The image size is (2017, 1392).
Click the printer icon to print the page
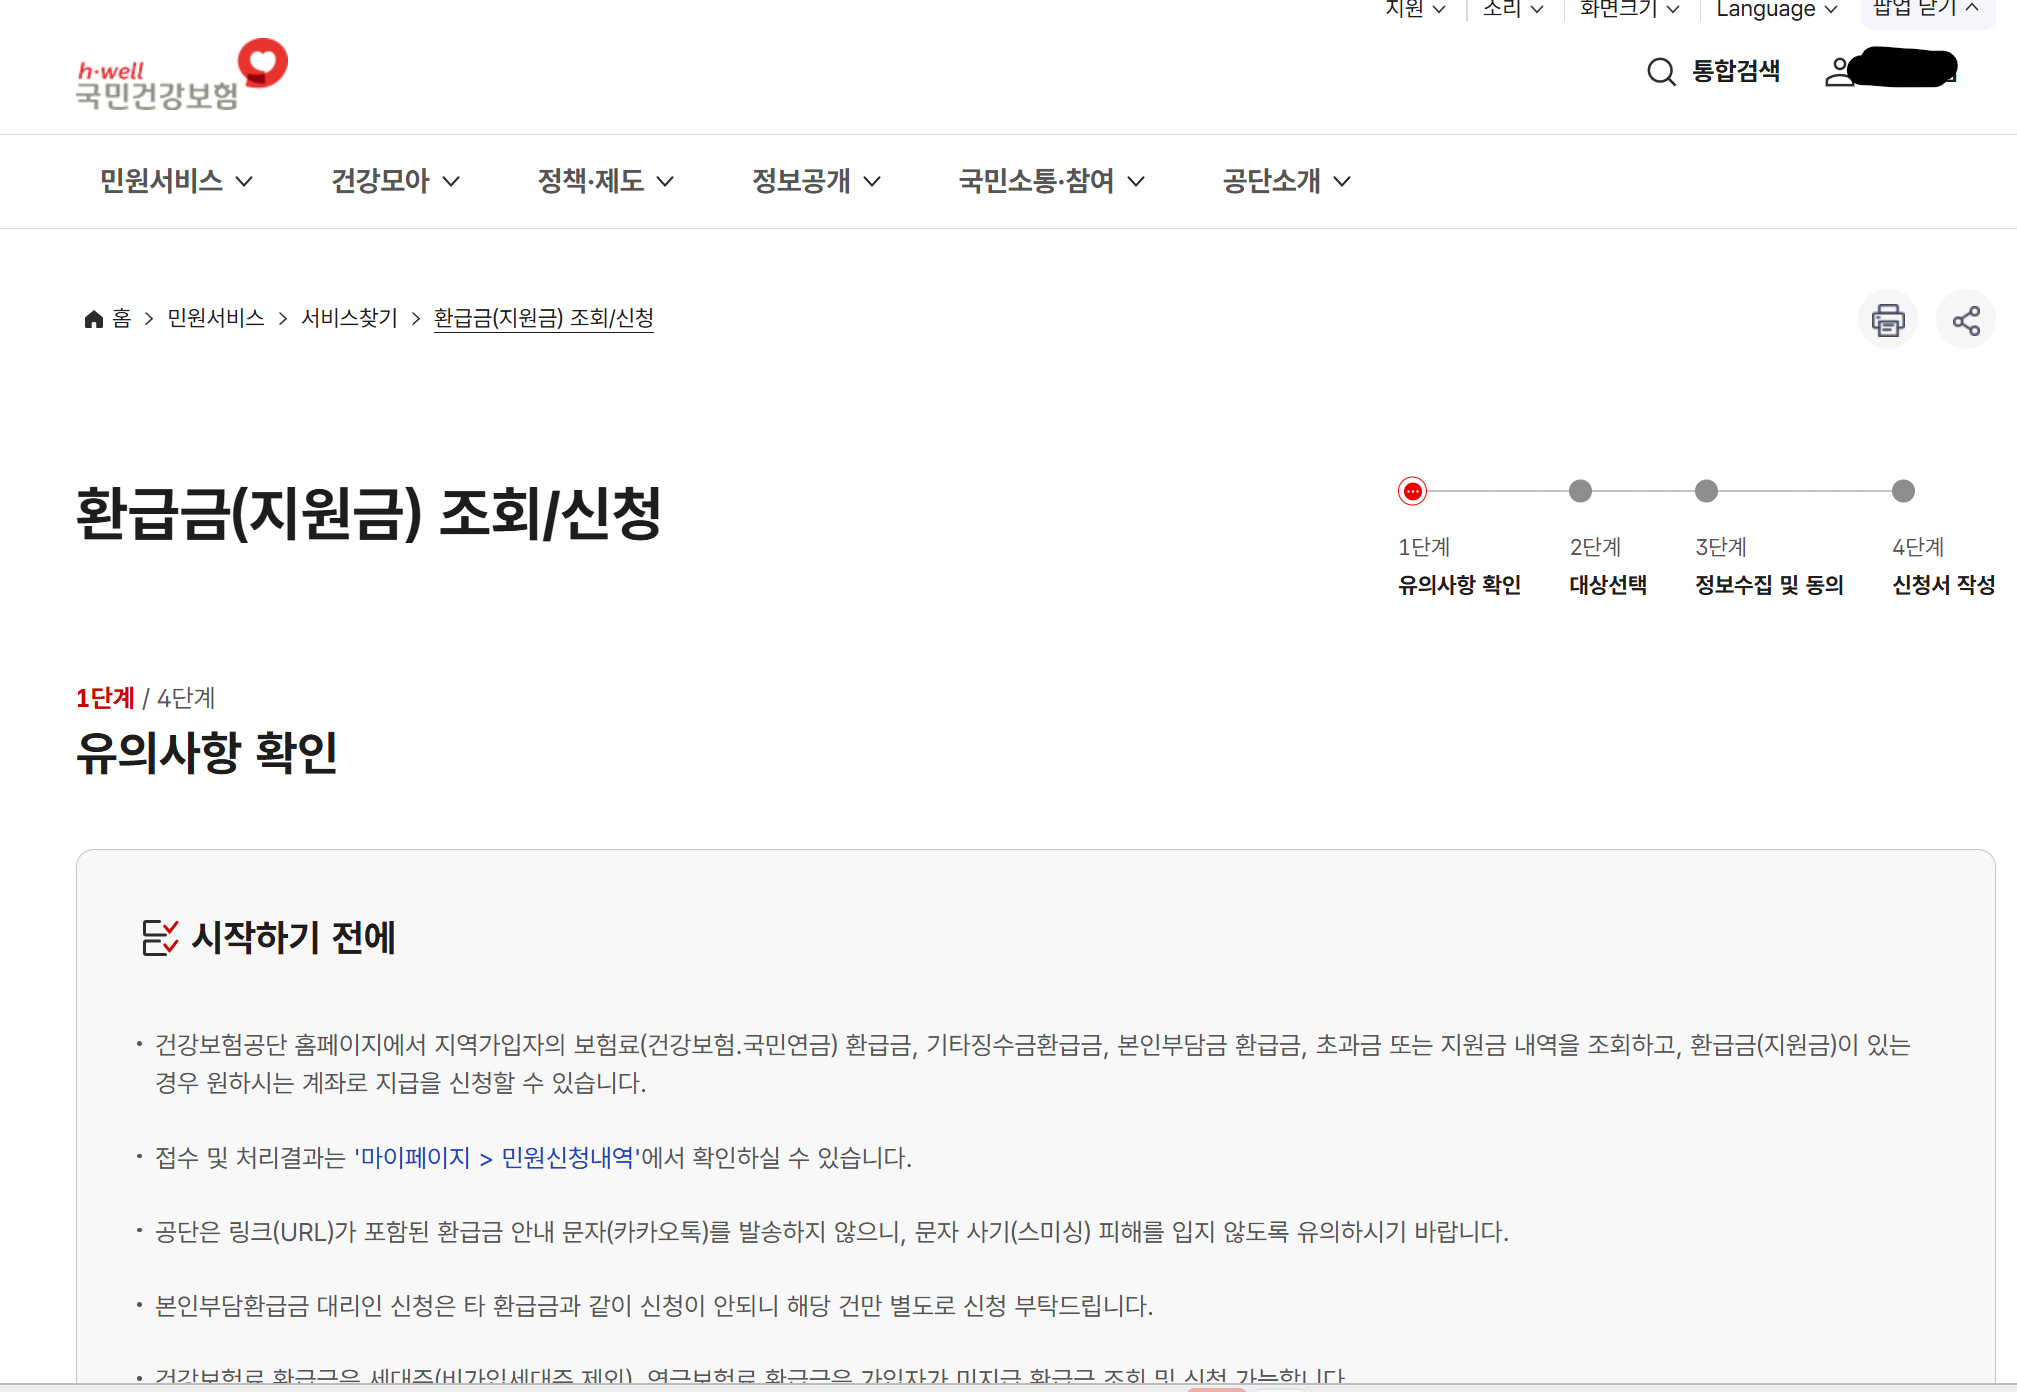1888,319
